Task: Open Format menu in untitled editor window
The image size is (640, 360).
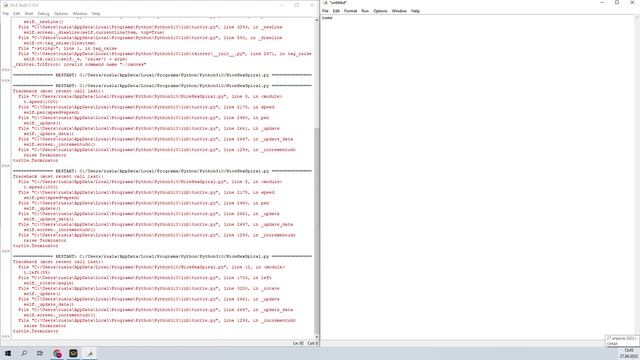Action: pyautogui.click(x=350, y=11)
